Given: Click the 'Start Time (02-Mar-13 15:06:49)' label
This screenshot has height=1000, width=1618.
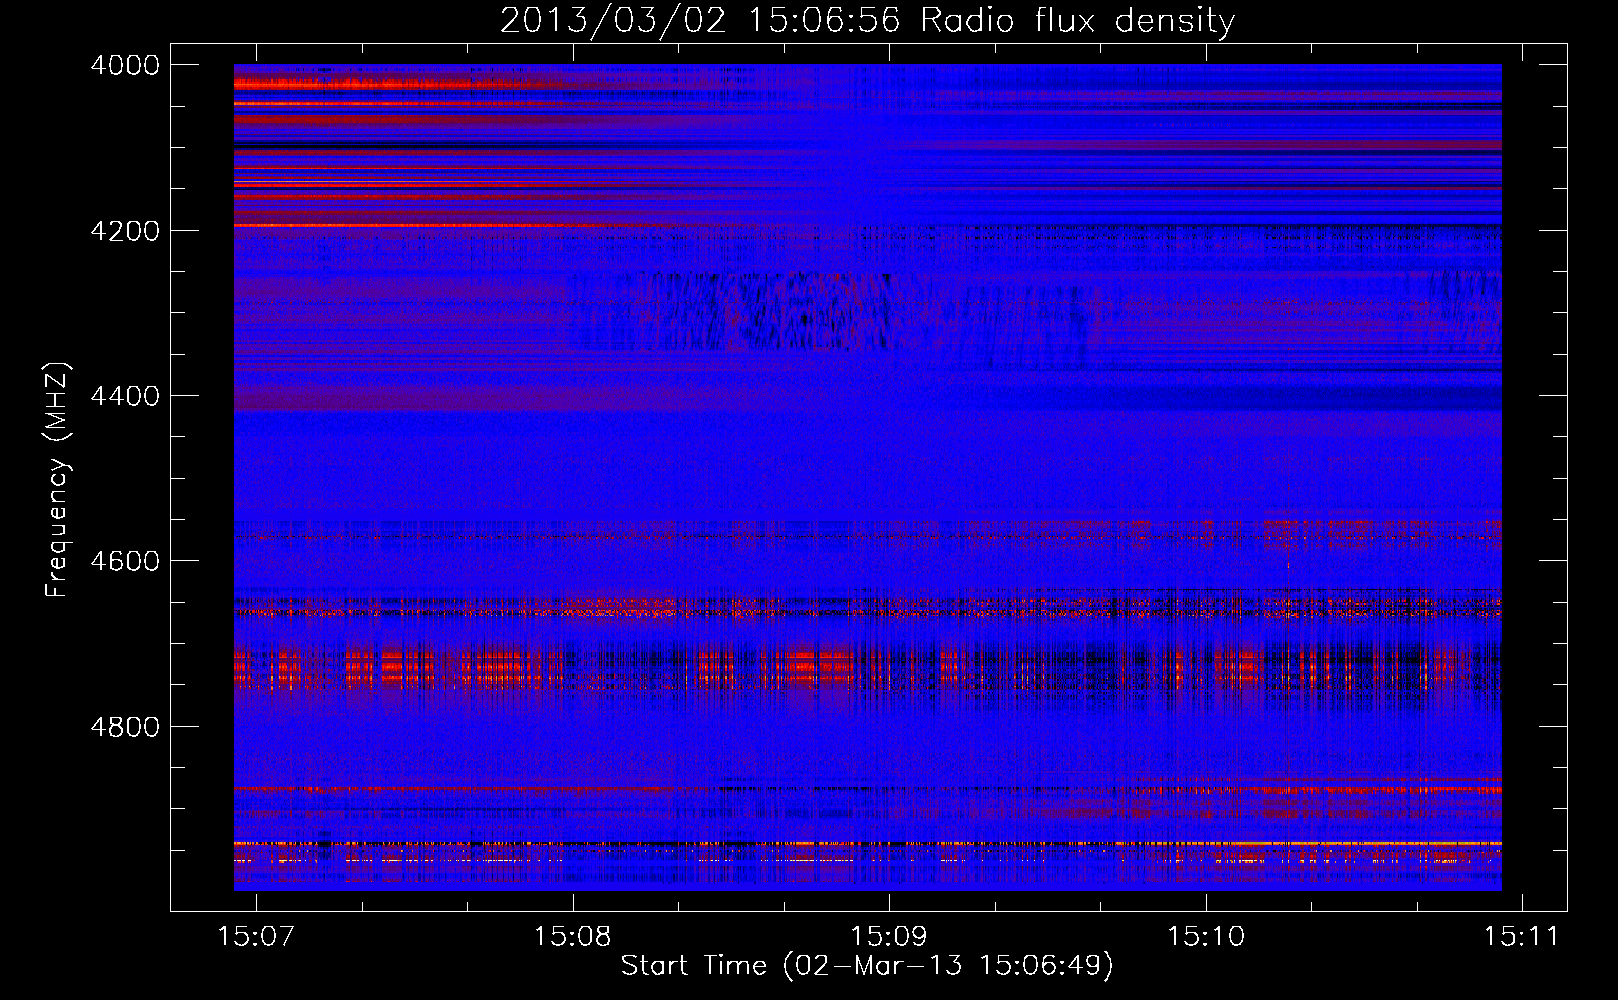Looking at the screenshot, I should click(x=867, y=965).
